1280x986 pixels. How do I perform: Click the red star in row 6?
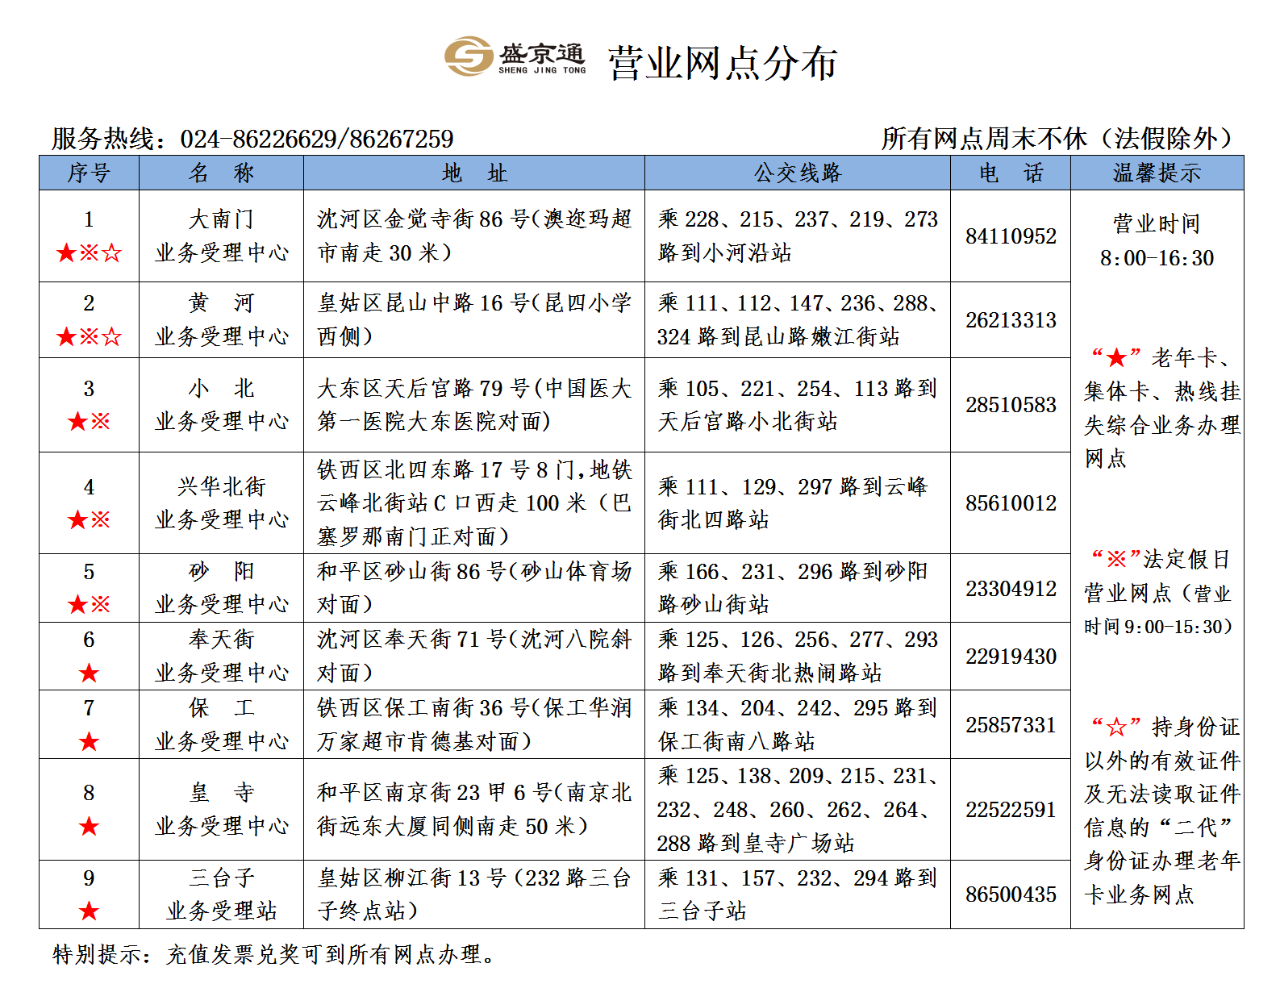click(89, 673)
